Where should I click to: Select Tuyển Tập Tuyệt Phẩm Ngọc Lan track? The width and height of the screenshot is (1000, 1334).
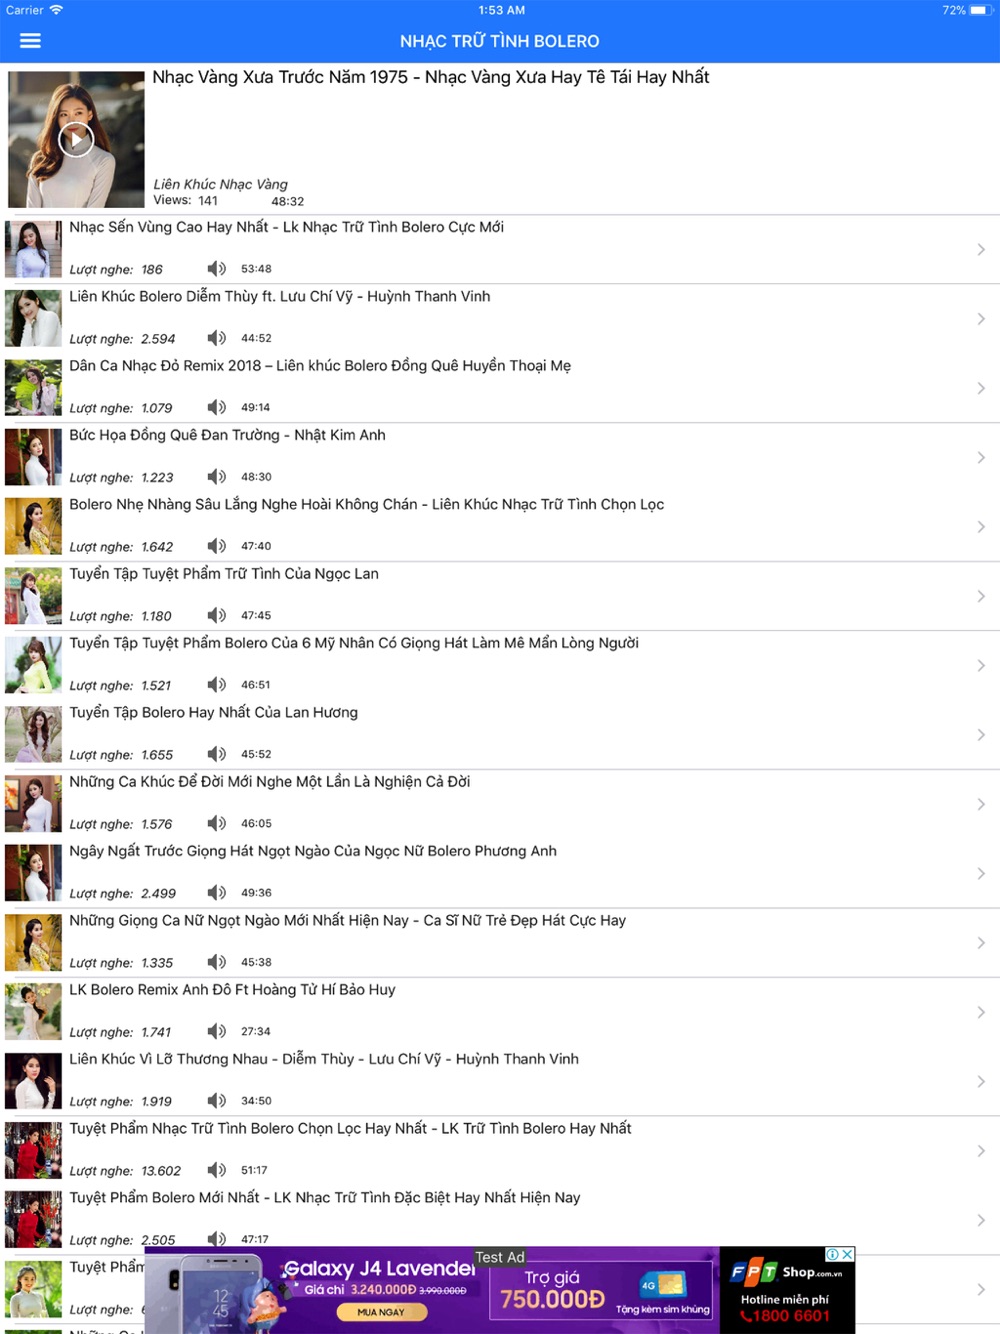(x=500, y=596)
